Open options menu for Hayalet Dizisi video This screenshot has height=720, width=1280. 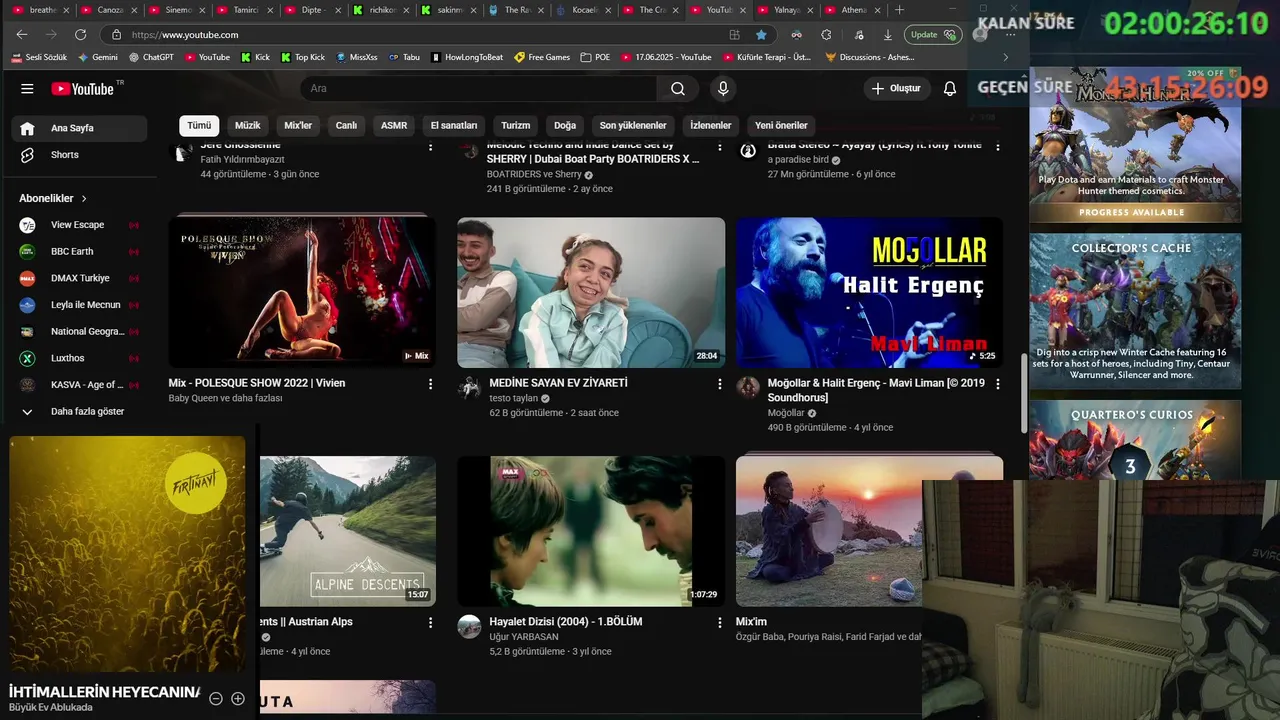click(x=719, y=622)
